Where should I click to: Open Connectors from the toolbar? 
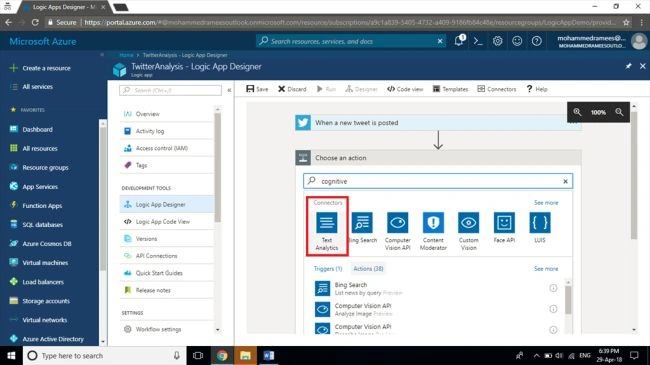click(497, 89)
